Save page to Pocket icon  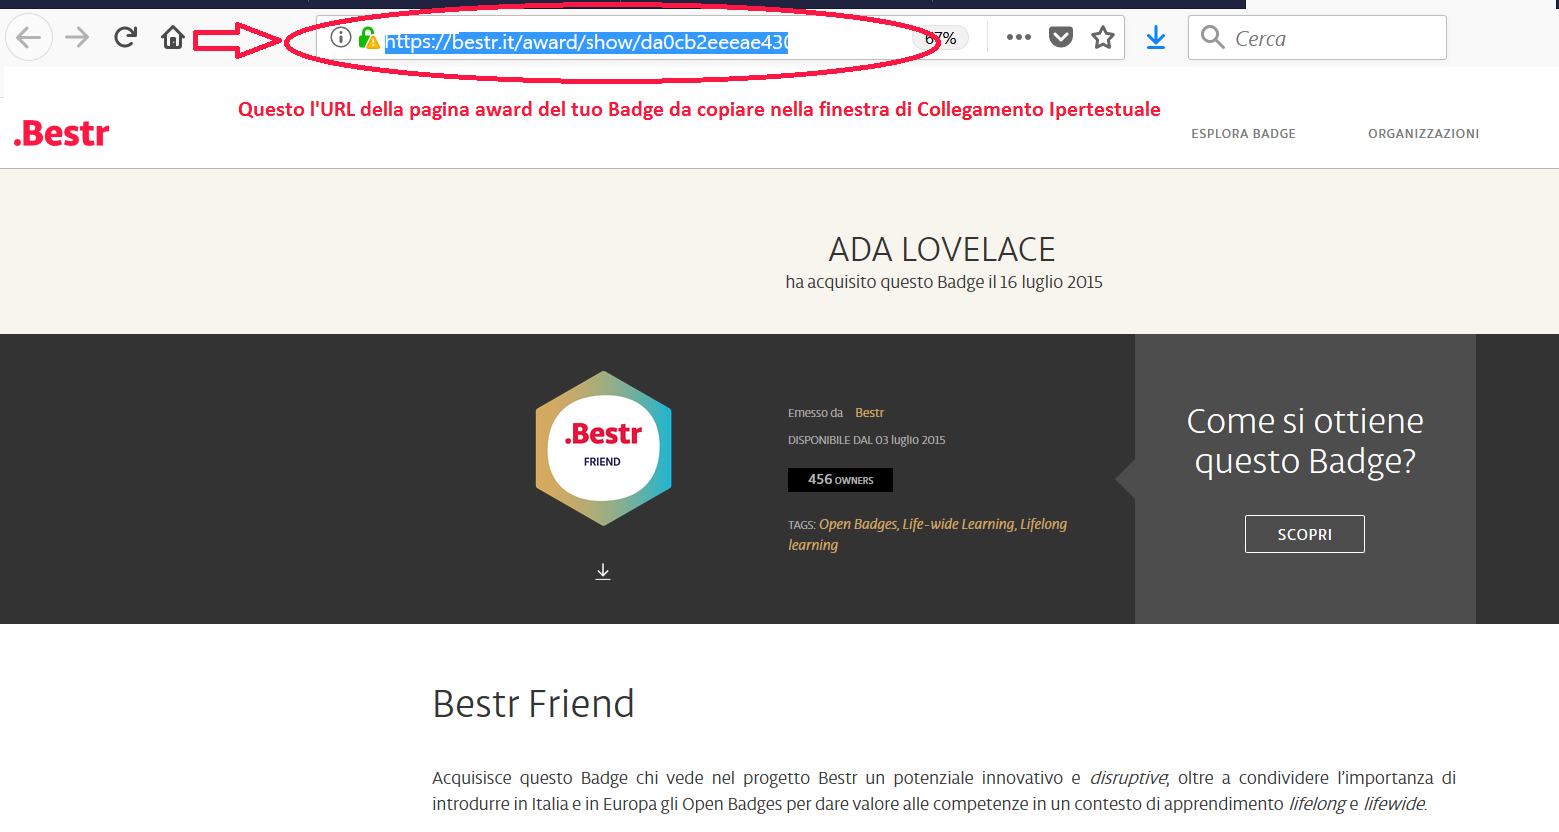1061,38
